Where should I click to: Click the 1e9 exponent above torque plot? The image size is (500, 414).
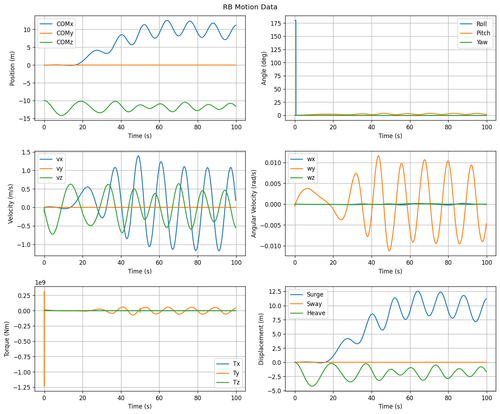tap(40, 283)
